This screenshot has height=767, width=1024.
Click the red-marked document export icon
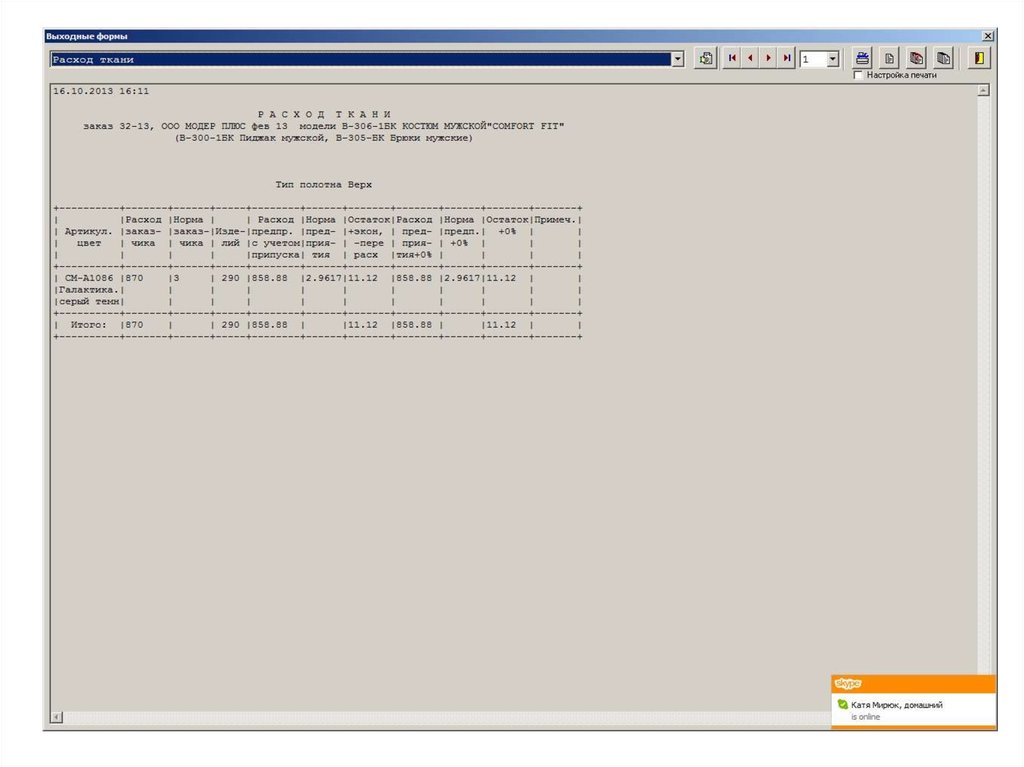916,58
